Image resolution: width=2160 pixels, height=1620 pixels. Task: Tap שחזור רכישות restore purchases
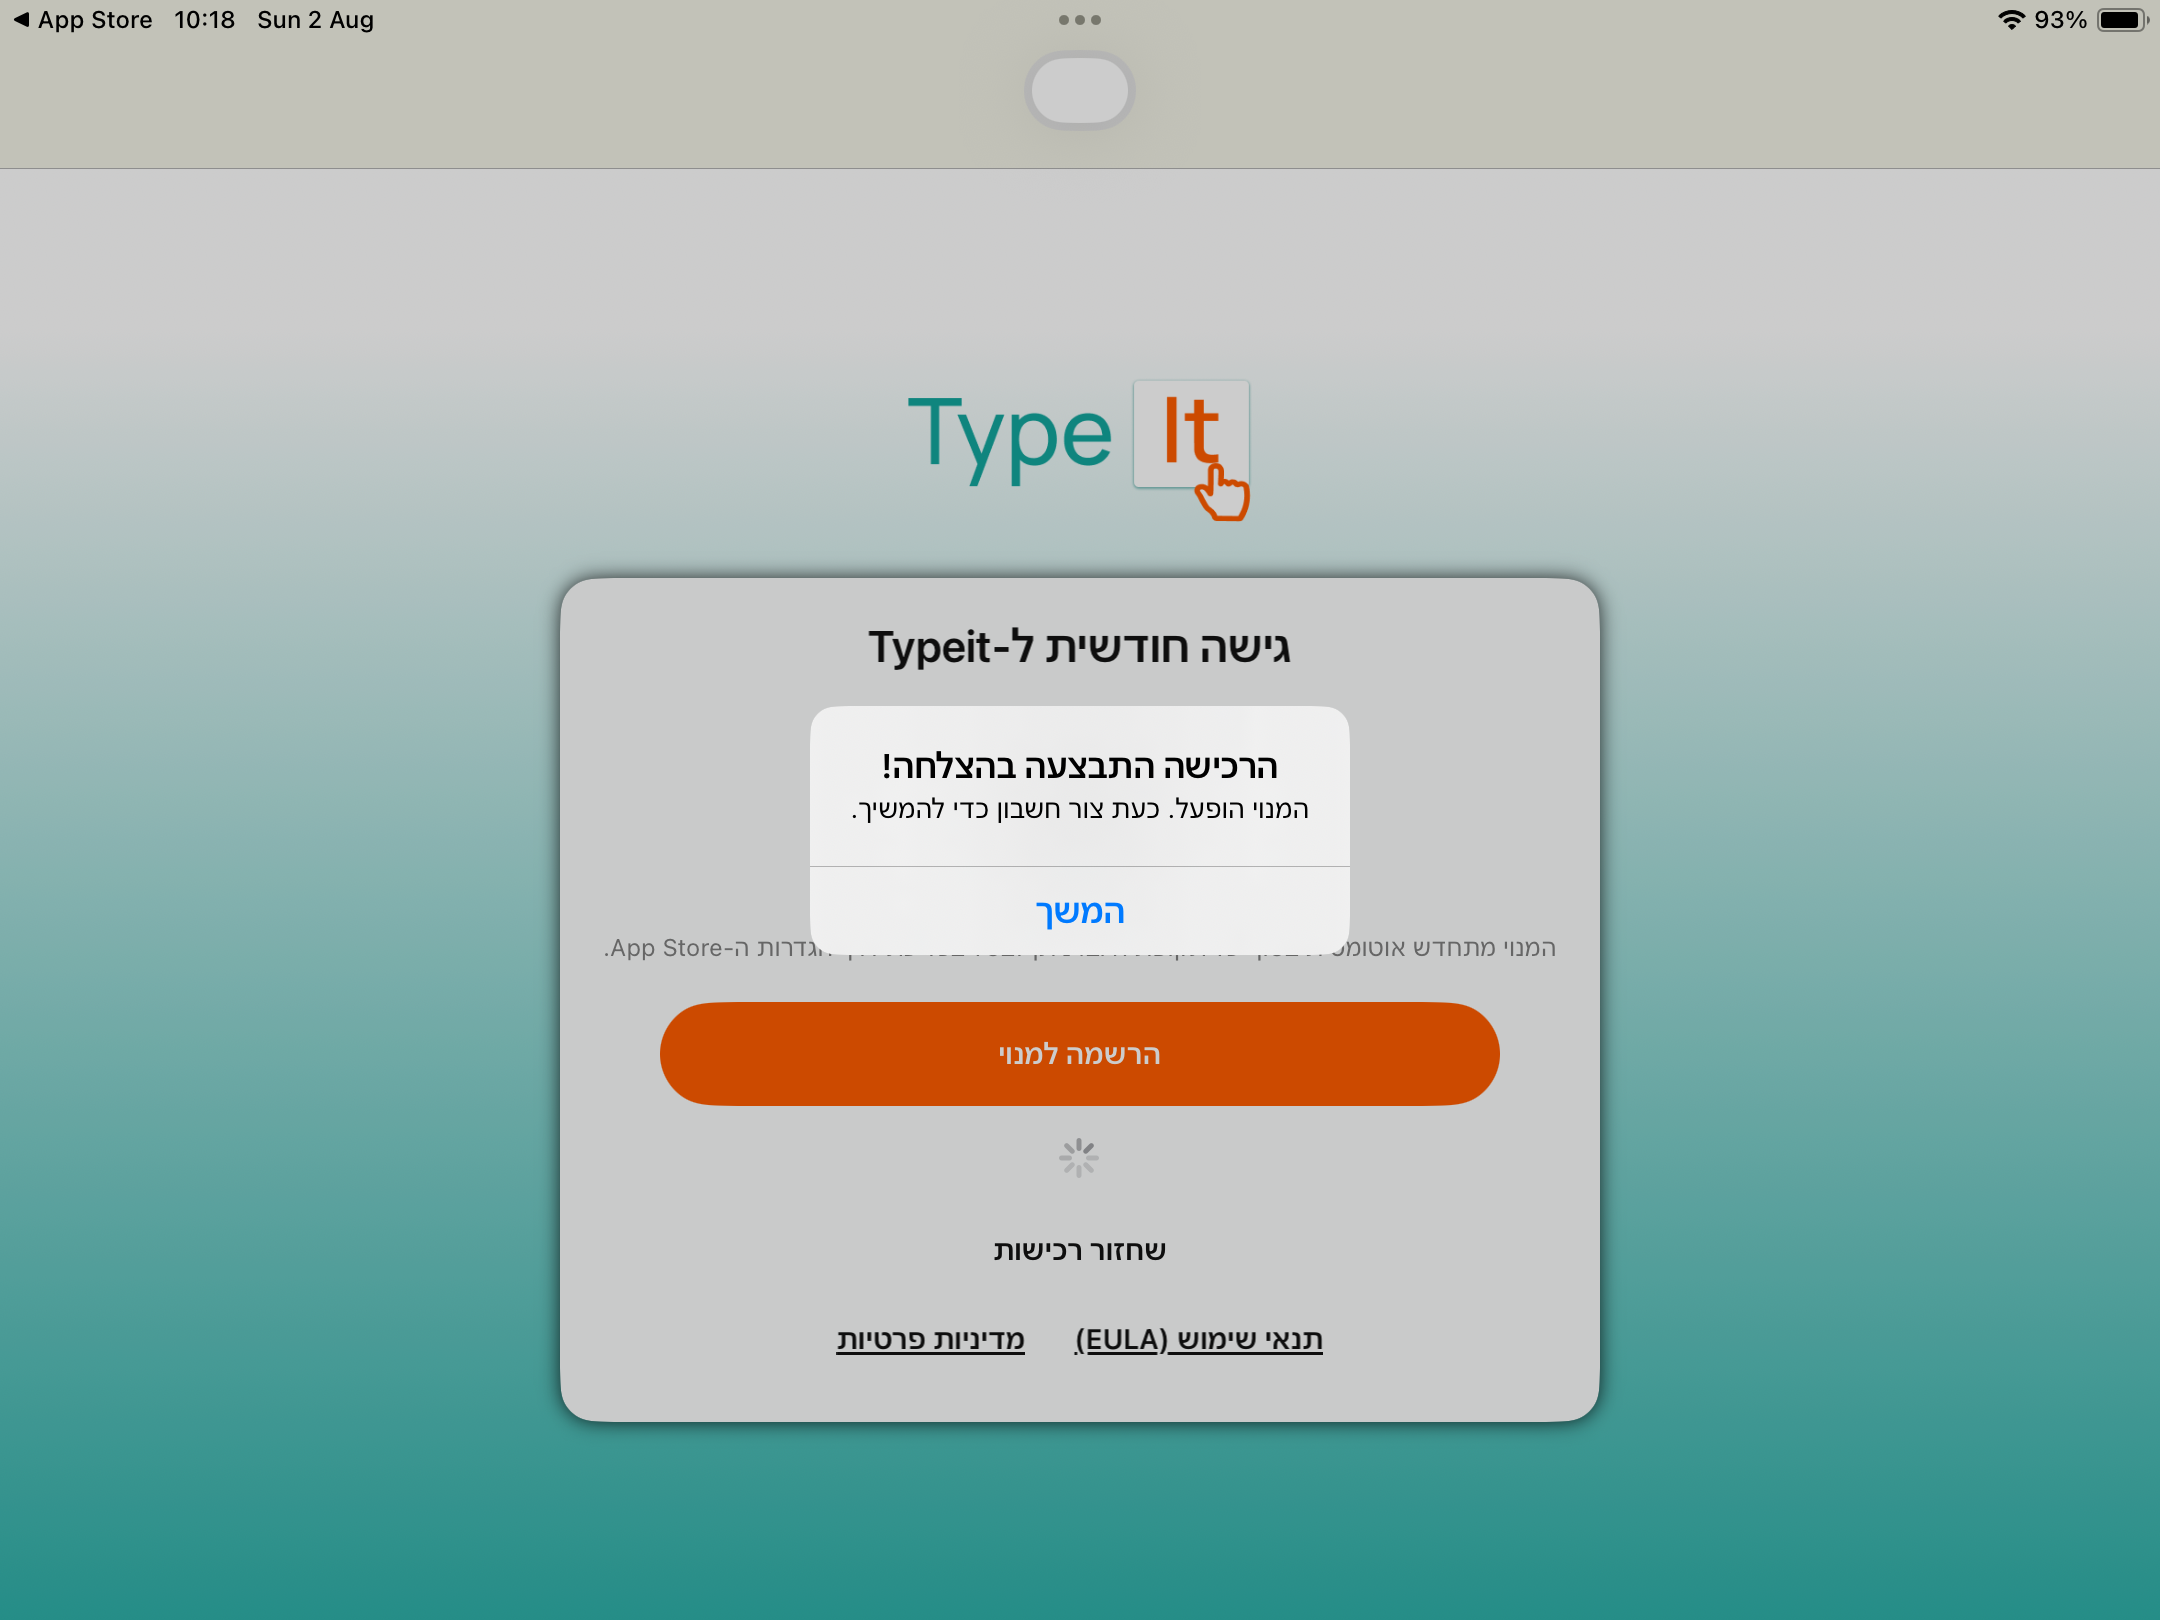[1080, 1250]
